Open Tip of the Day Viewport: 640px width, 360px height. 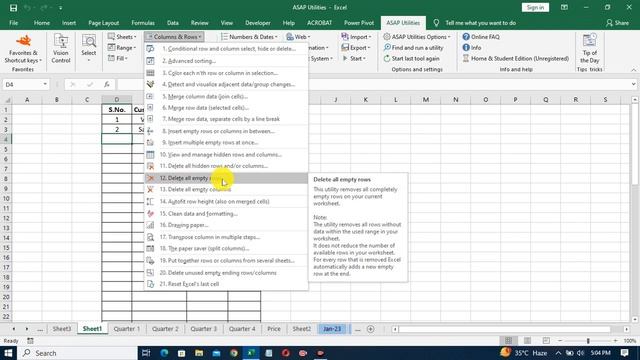click(589, 49)
